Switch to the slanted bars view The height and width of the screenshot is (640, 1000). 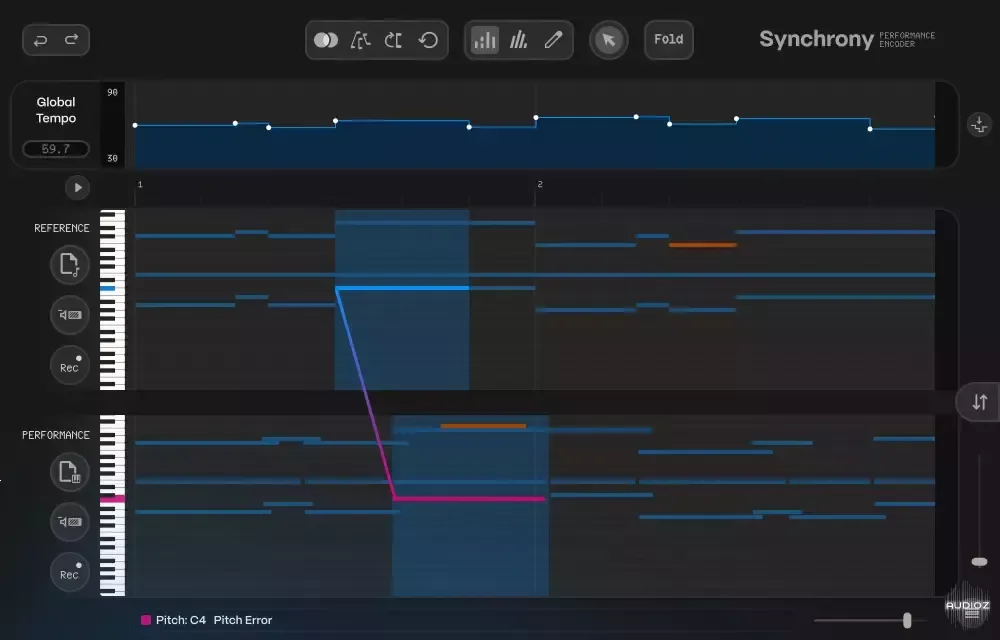[518, 41]
